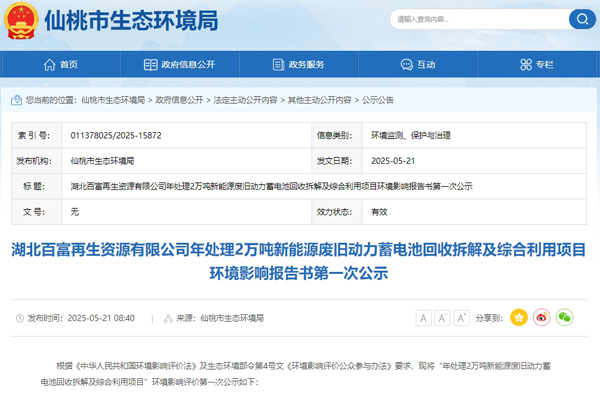This screenshot has width=600, height=400.
Task: Share article via Weibo icon
Action: point(542,317)
